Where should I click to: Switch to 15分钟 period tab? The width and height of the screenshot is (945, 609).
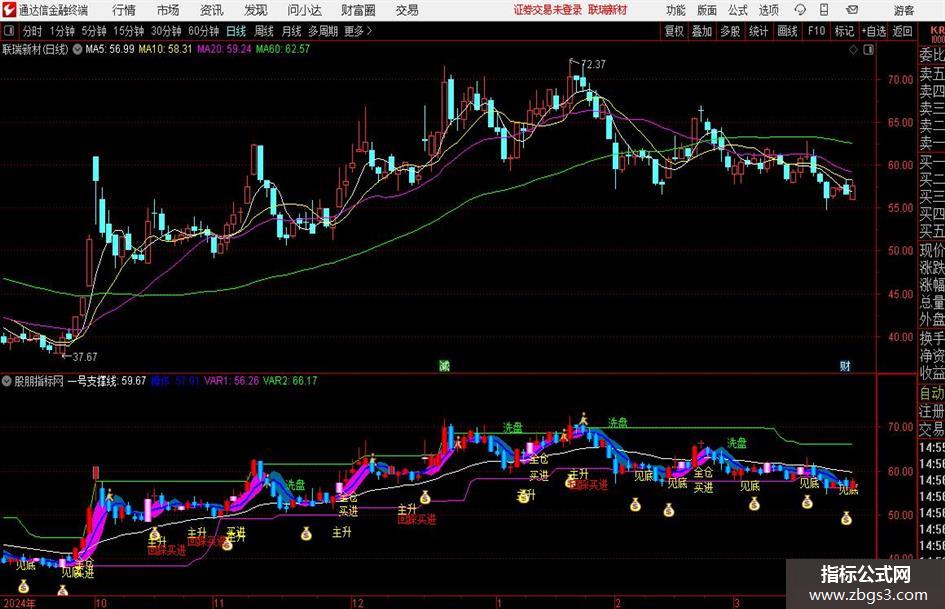click(129, 31)
